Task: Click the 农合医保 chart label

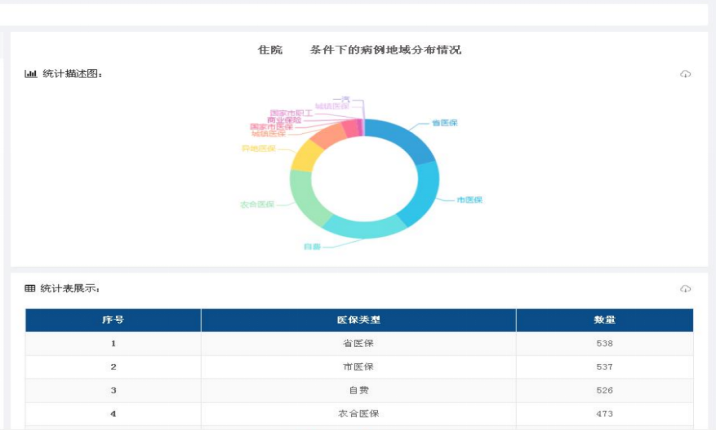Action: [x=257, y=204]
